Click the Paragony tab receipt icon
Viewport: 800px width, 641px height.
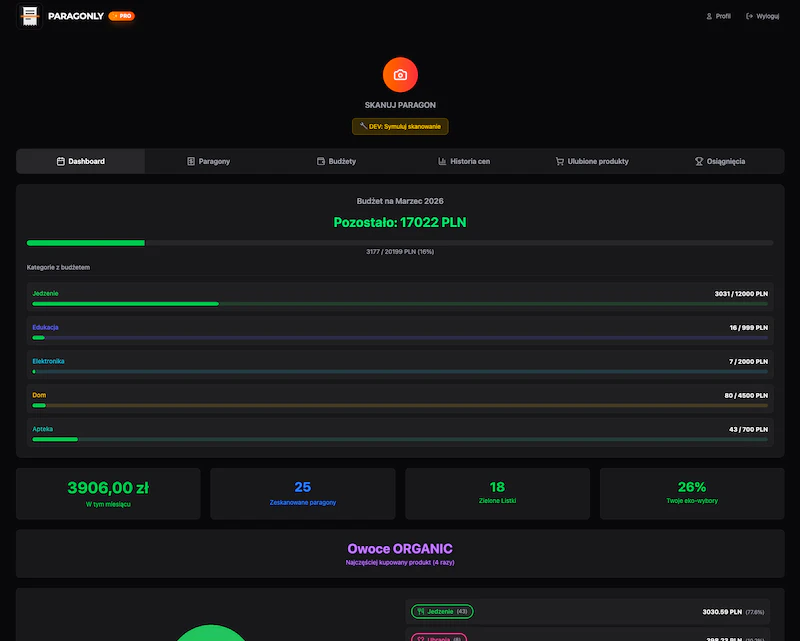click(x=191, y=161)
